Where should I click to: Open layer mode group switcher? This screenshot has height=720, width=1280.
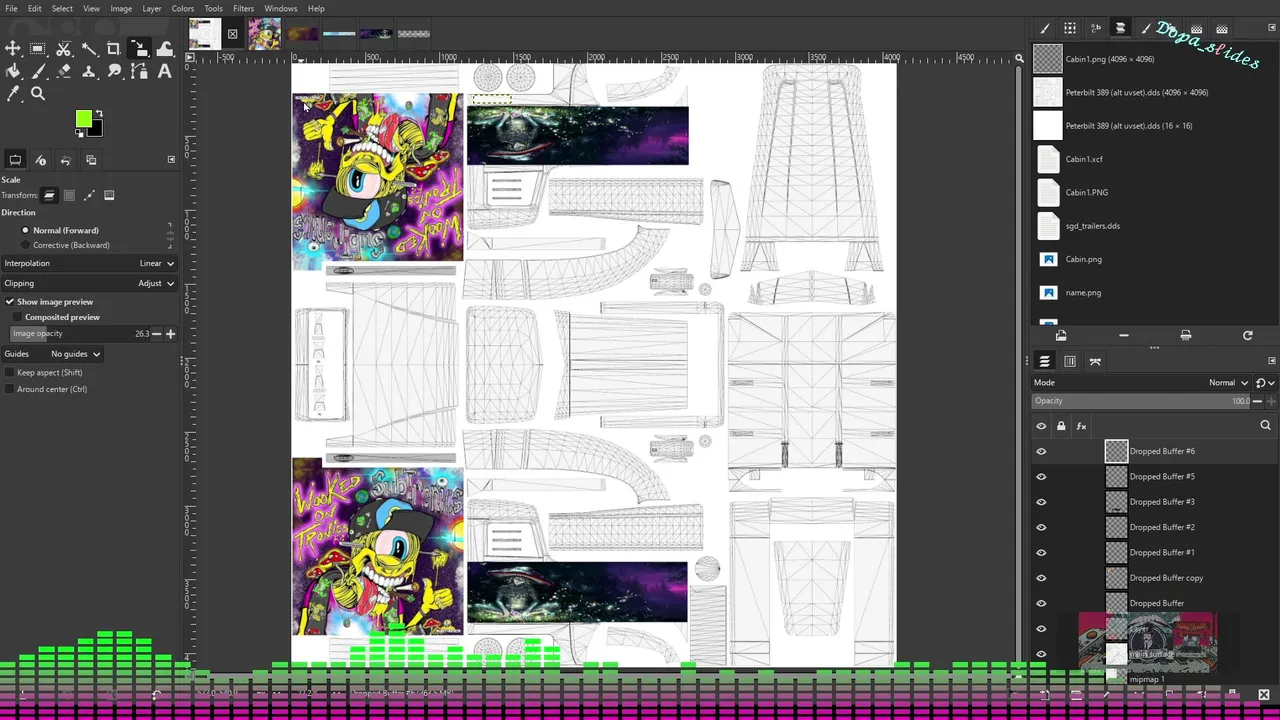pyautogui.click(x=1264, y=383)
